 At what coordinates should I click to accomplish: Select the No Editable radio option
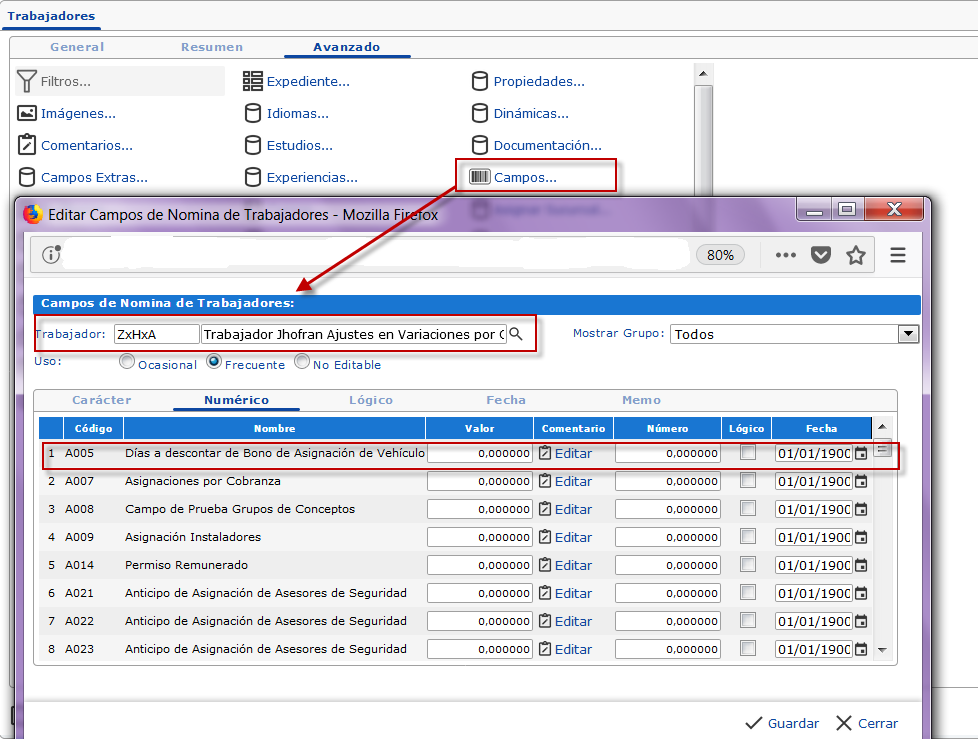pyautogui.click(x=302, y=363)
